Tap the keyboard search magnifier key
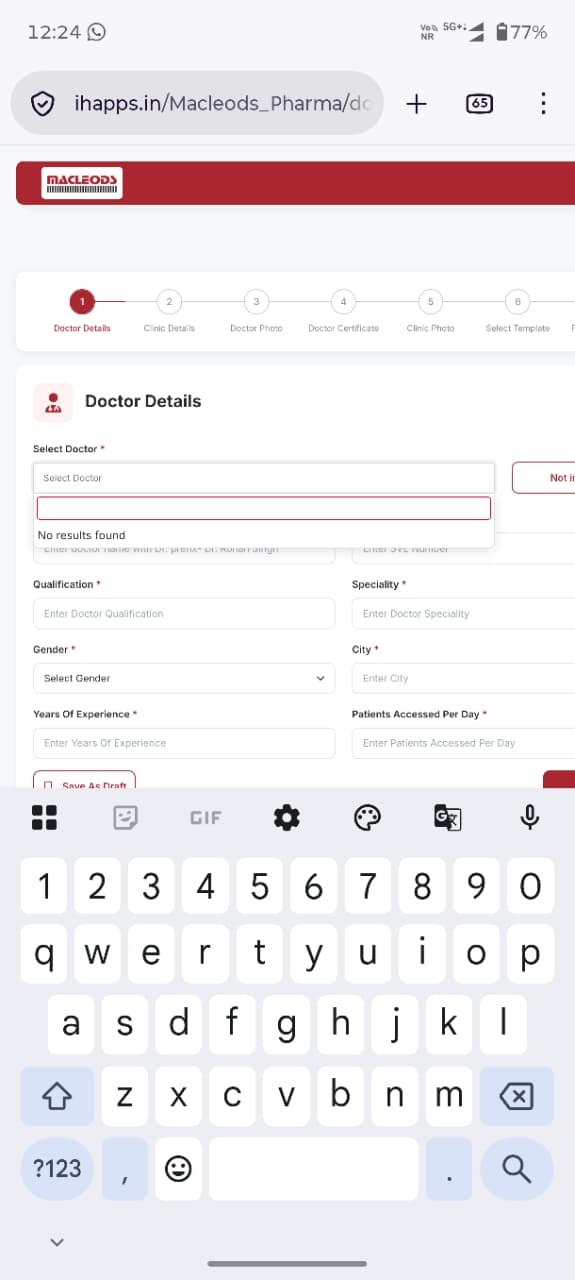The width and height of the screenshot is (575, 1280). click(516, 1168)
